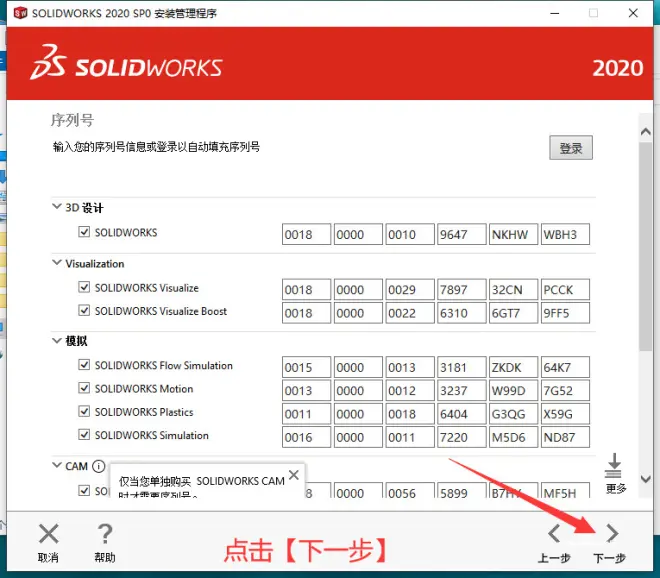Click Visualize Boost field containing 9FF5

pyautogui.click(x=565, y=313)
